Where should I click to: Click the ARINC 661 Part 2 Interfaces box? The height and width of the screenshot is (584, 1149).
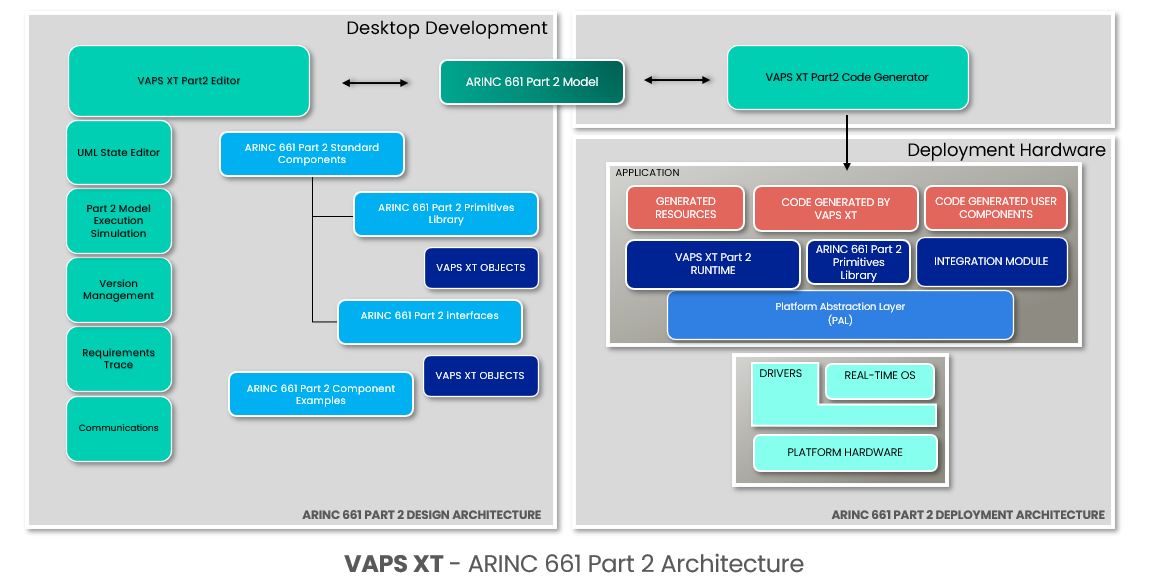pyautogui.click(x=429, y=315)
